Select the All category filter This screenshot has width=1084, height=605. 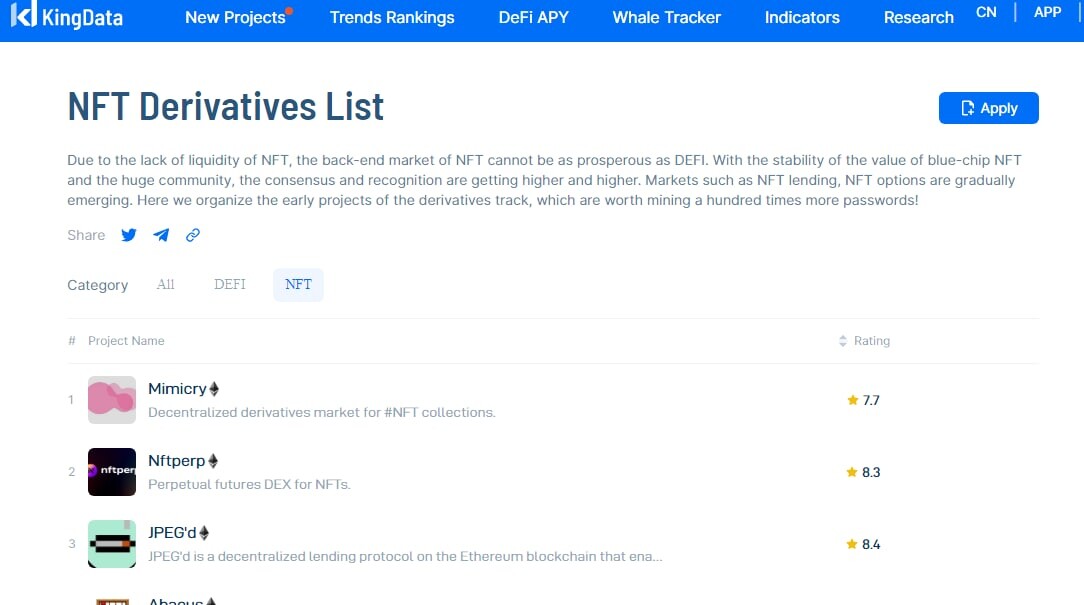pos(165,284)
